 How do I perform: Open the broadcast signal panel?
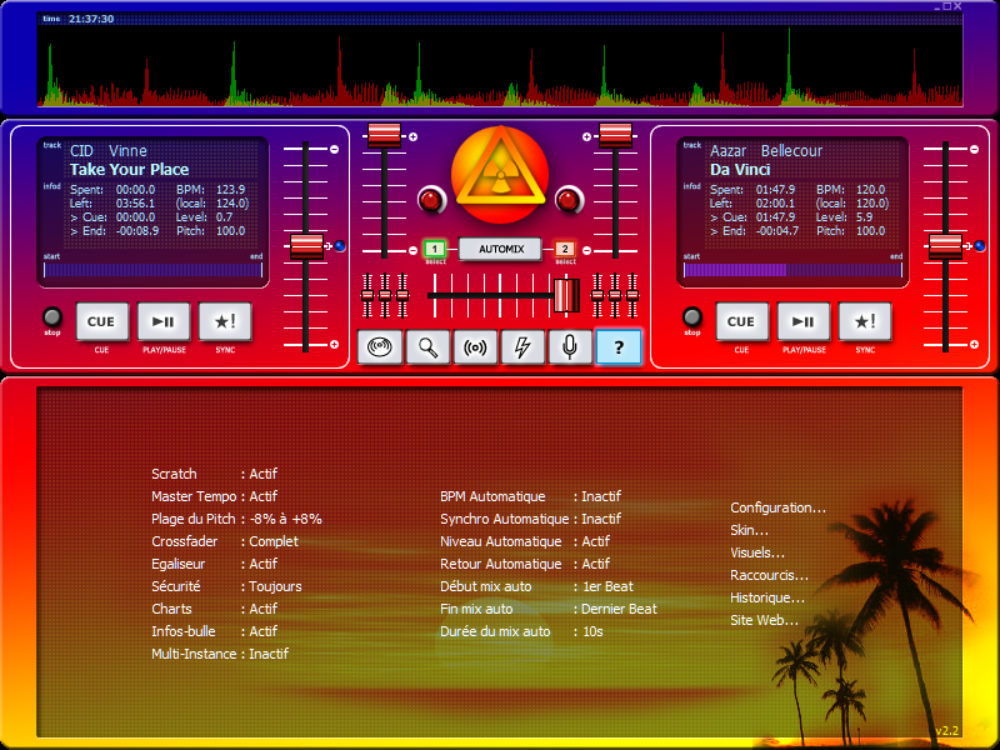click(x=475, y=347)
